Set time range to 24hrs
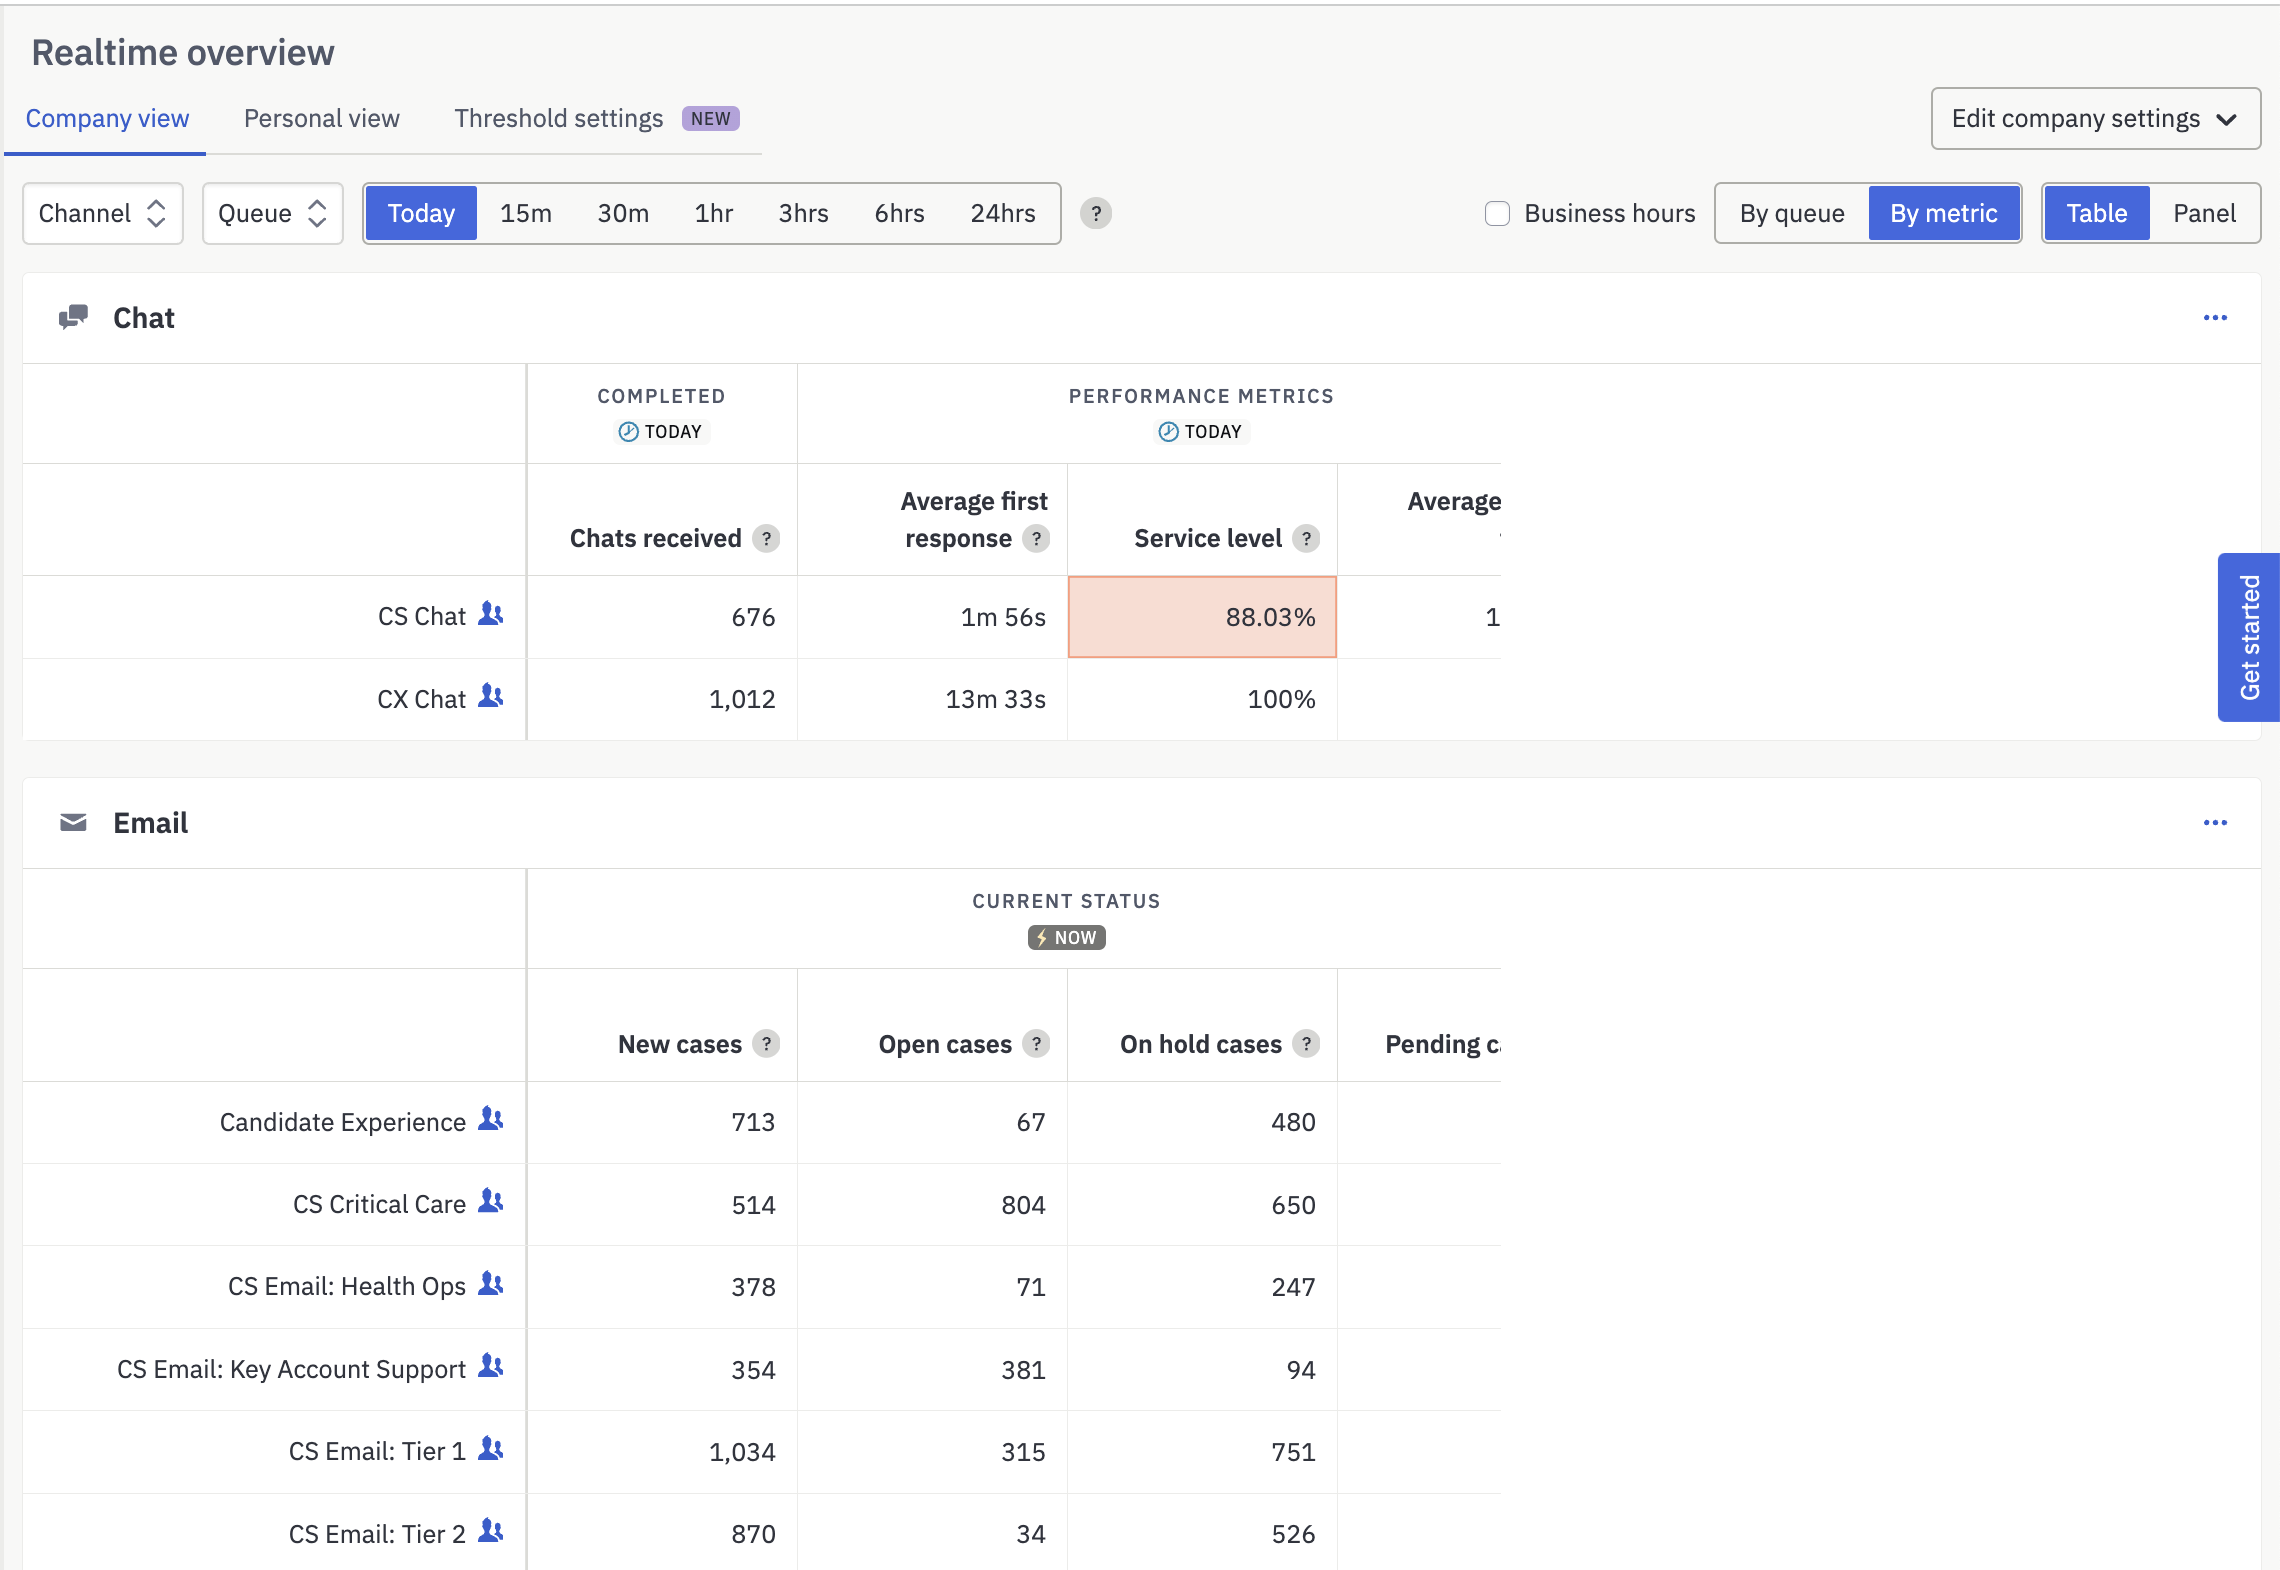The height and width of the screenshot is (1570, 2280). [x=1003, y=213]
